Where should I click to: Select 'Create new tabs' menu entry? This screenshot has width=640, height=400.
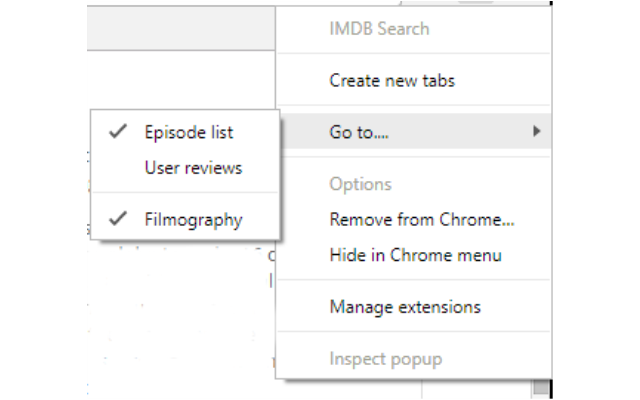413,80
